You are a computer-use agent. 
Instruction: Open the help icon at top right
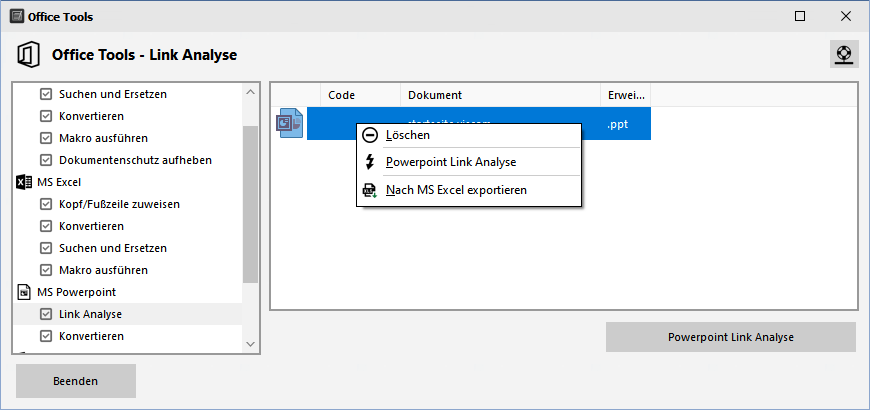pos(844,54)
